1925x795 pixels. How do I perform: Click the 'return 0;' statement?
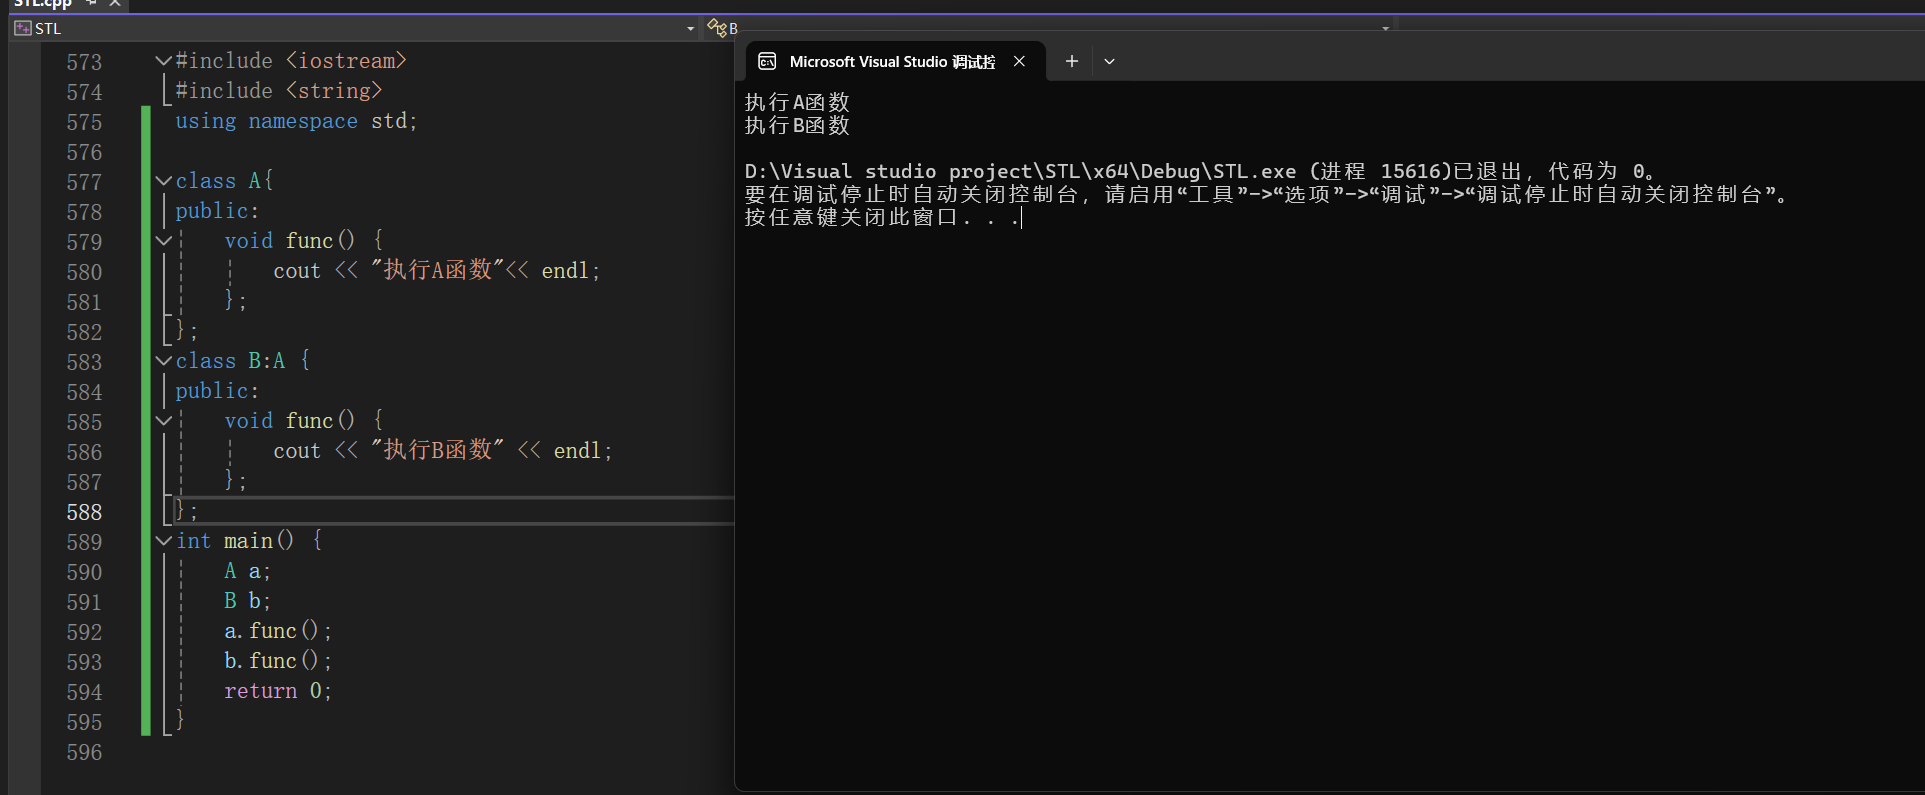pos(278,691)
